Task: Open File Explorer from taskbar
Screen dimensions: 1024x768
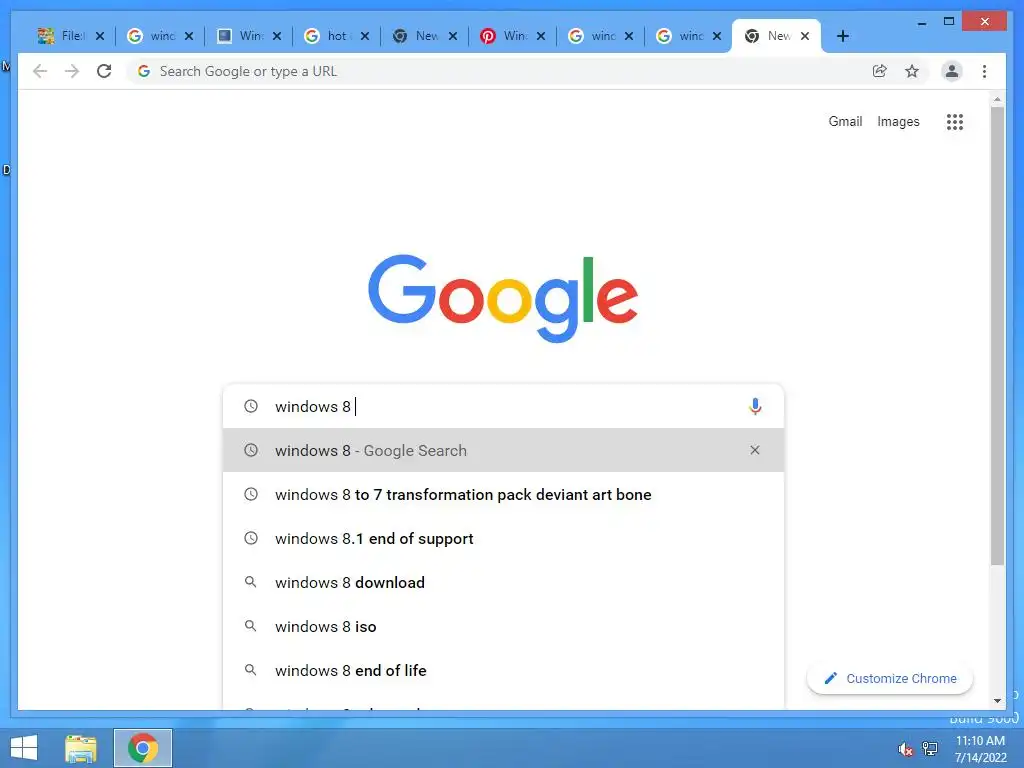Action: pos(81,748)
